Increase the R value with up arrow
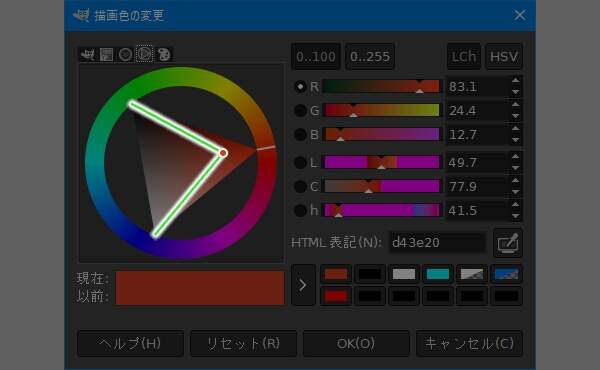Image resolution: width=600 pixels, height=370 pixels. click(515, 81)
